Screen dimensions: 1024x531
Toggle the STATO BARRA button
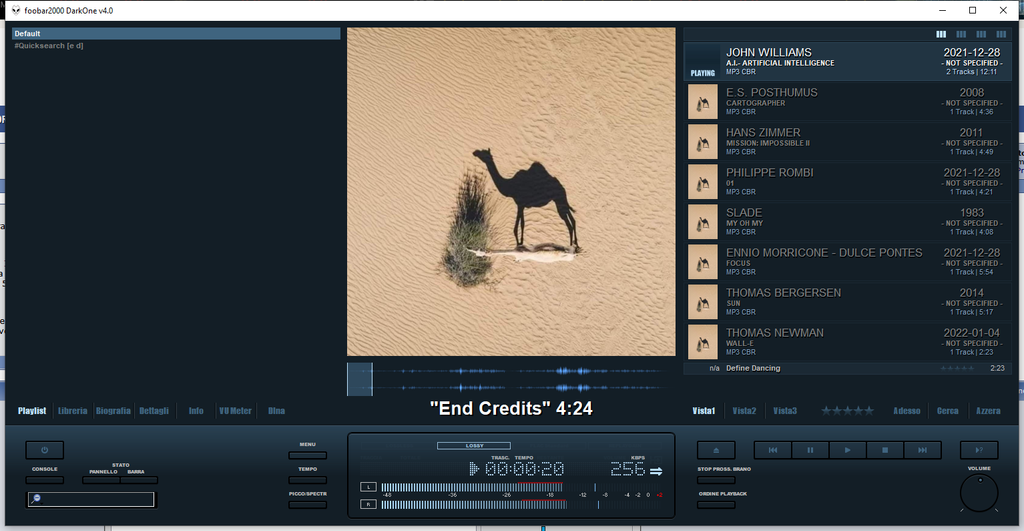pyautogui.click(x=139, y=480)
